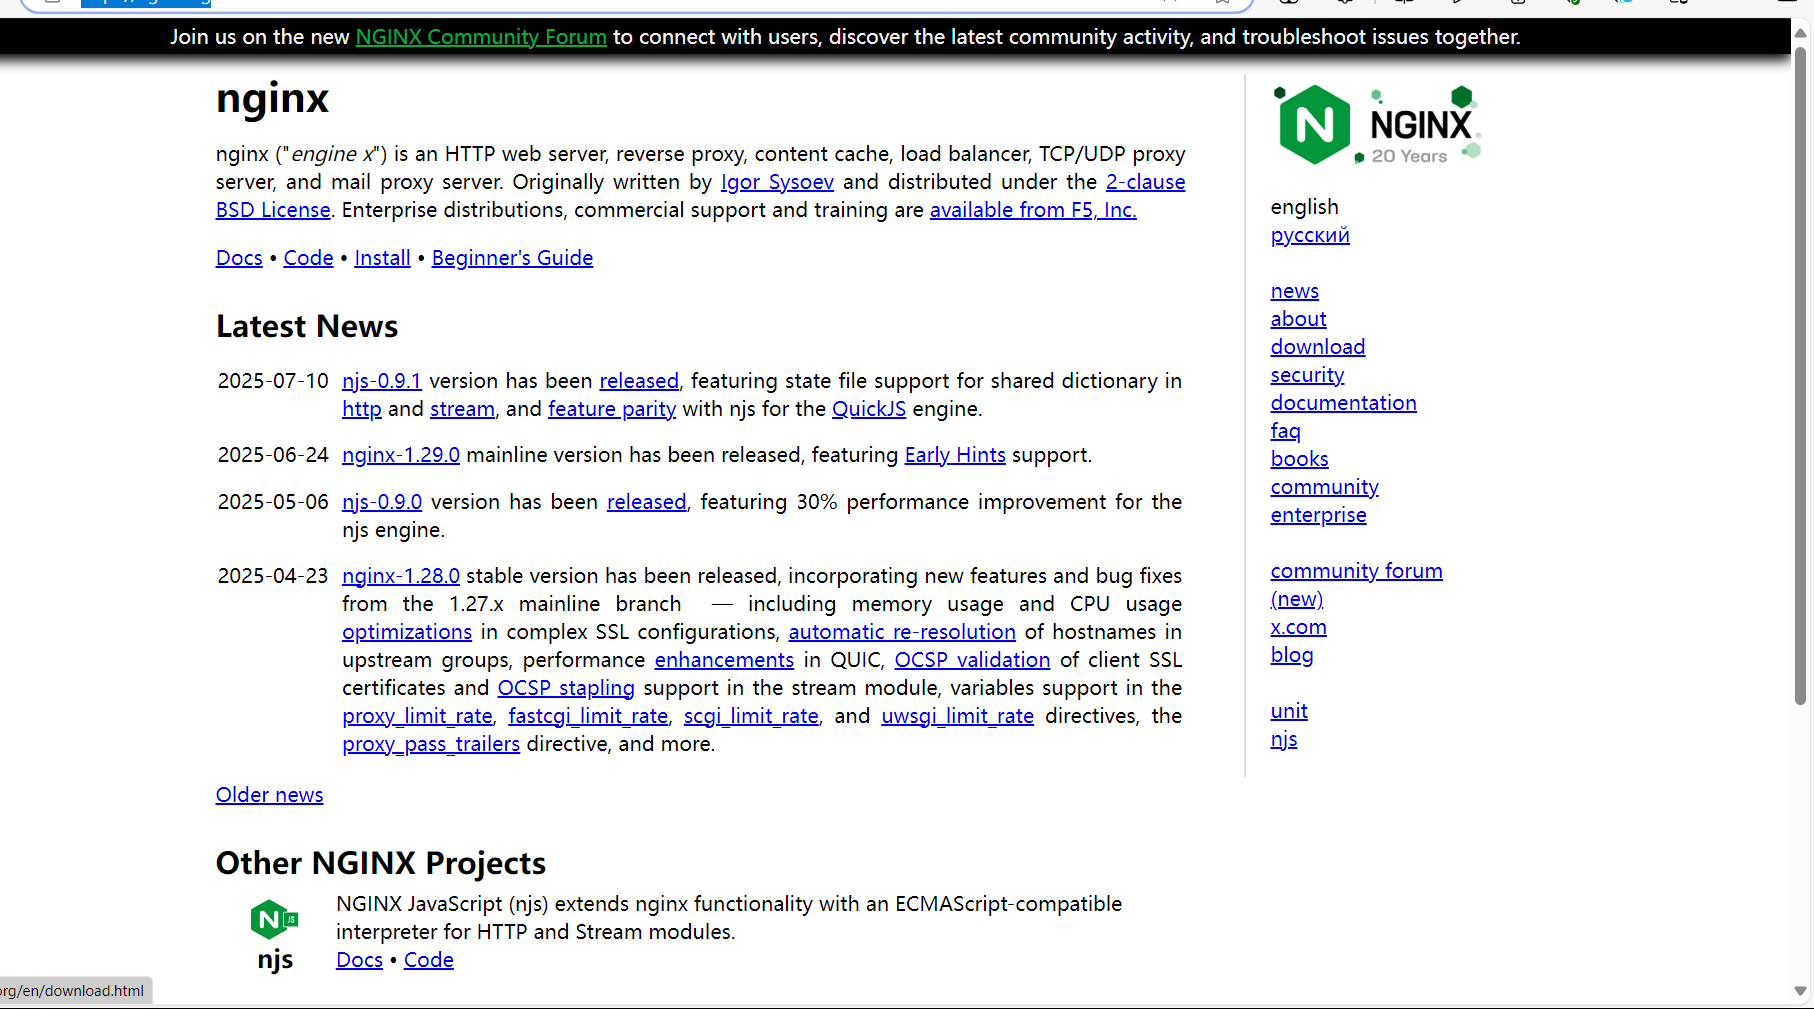
Task: Click the green njs project logo
Action: pyautogui.click(x=274, y=919)
